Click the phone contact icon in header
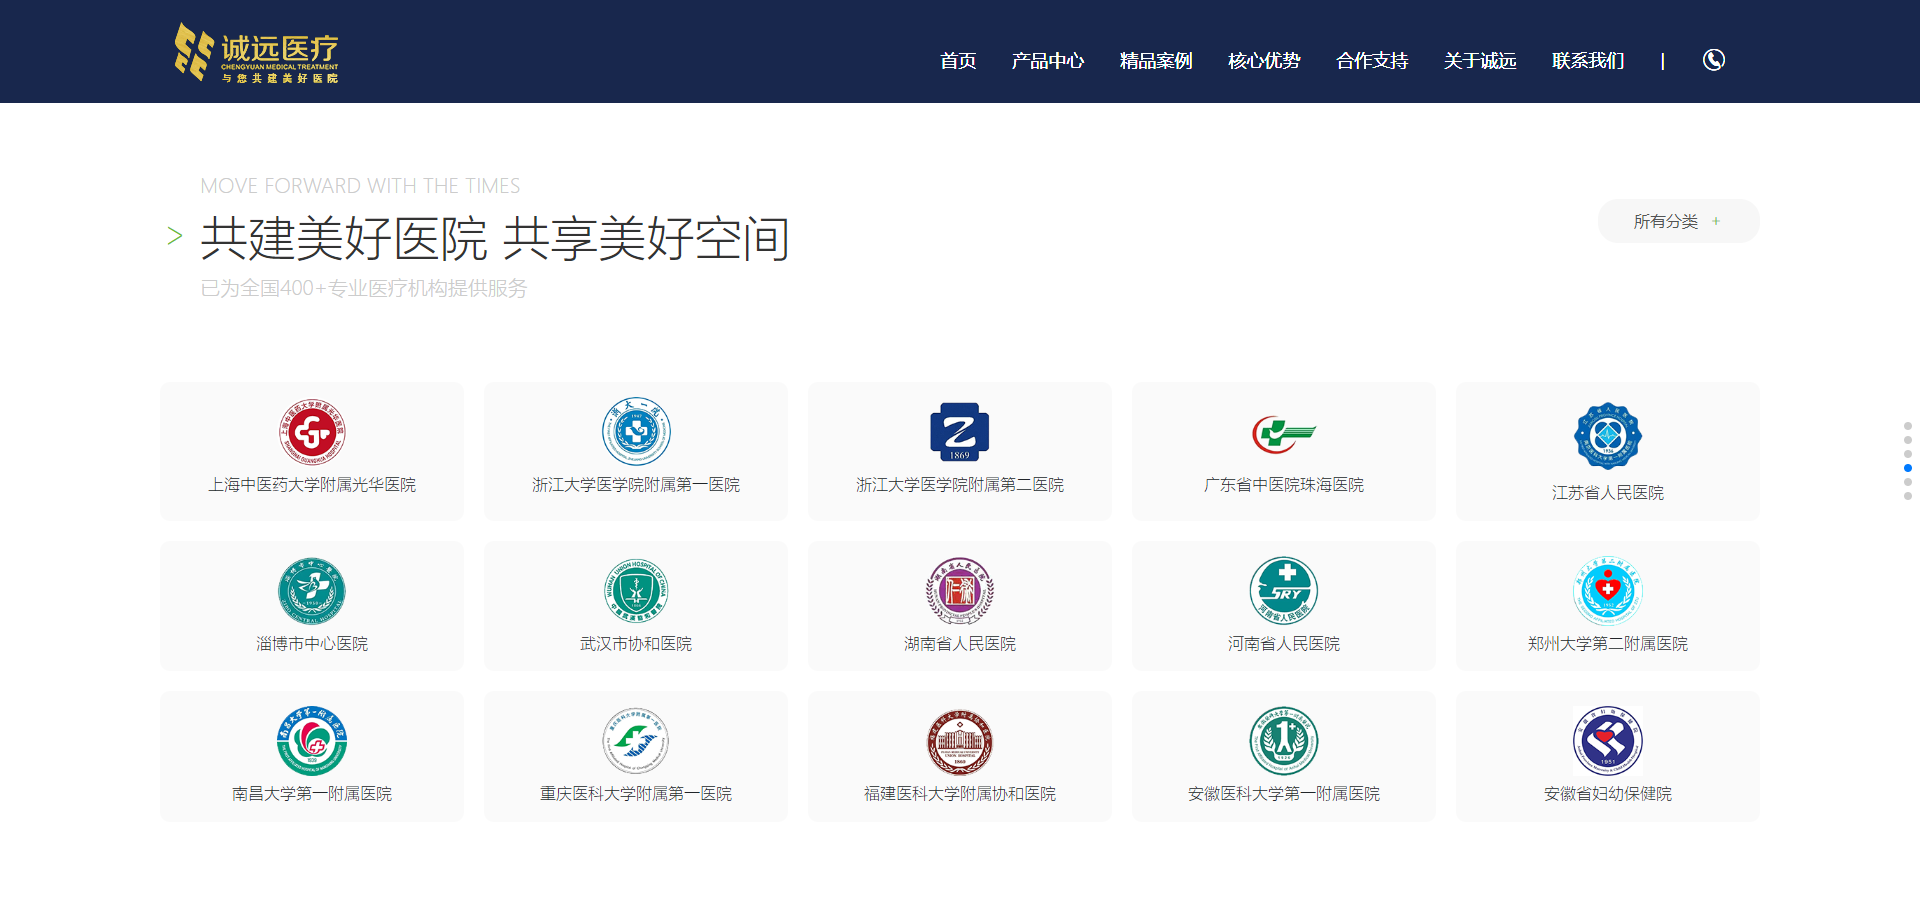This screenshot has width=1920, height=922. coord(1713,60)
